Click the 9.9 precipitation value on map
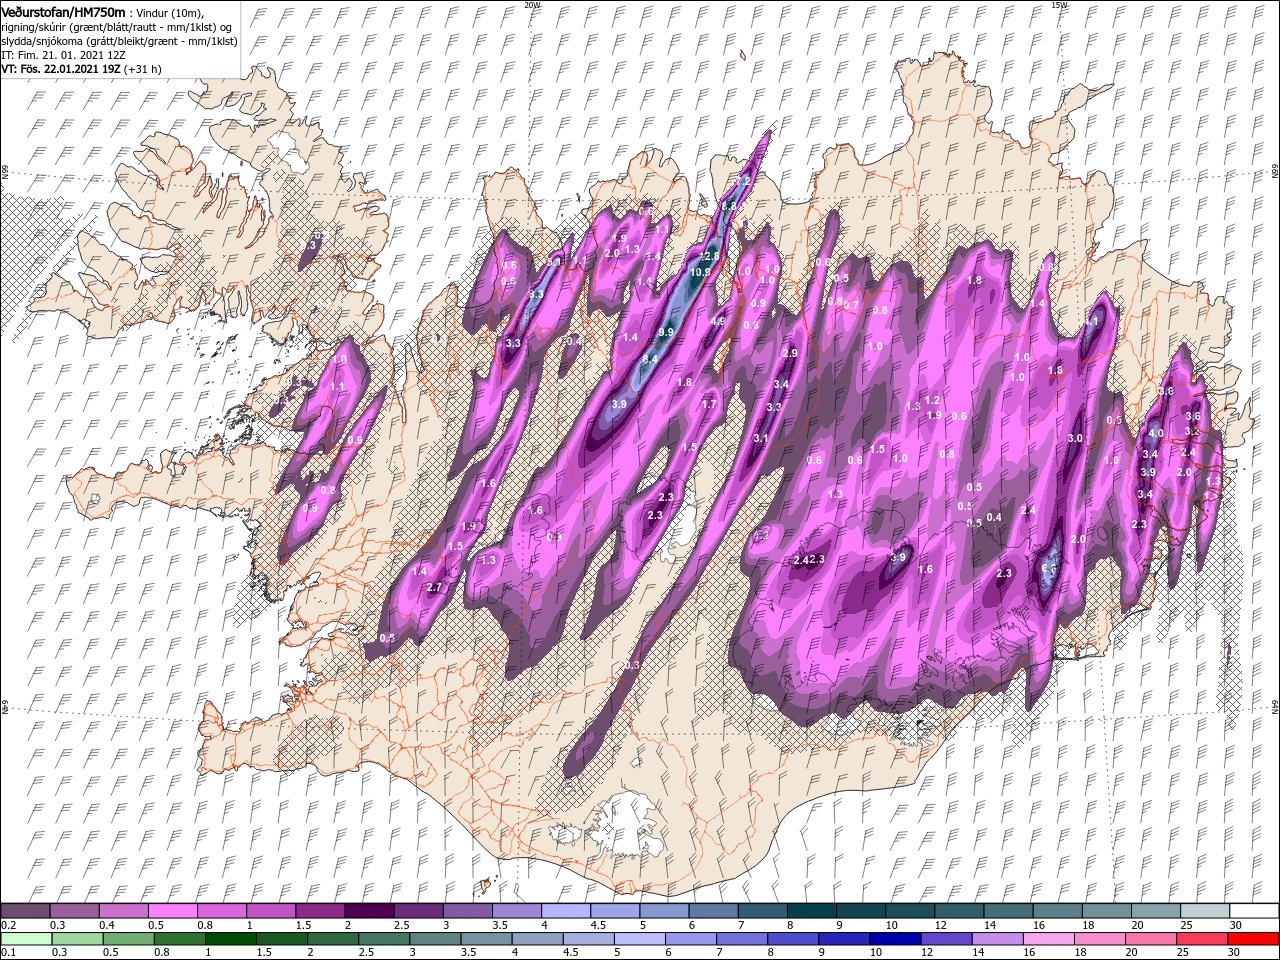The width and height of the screenshot is (1280, 960). pos(667,332)
